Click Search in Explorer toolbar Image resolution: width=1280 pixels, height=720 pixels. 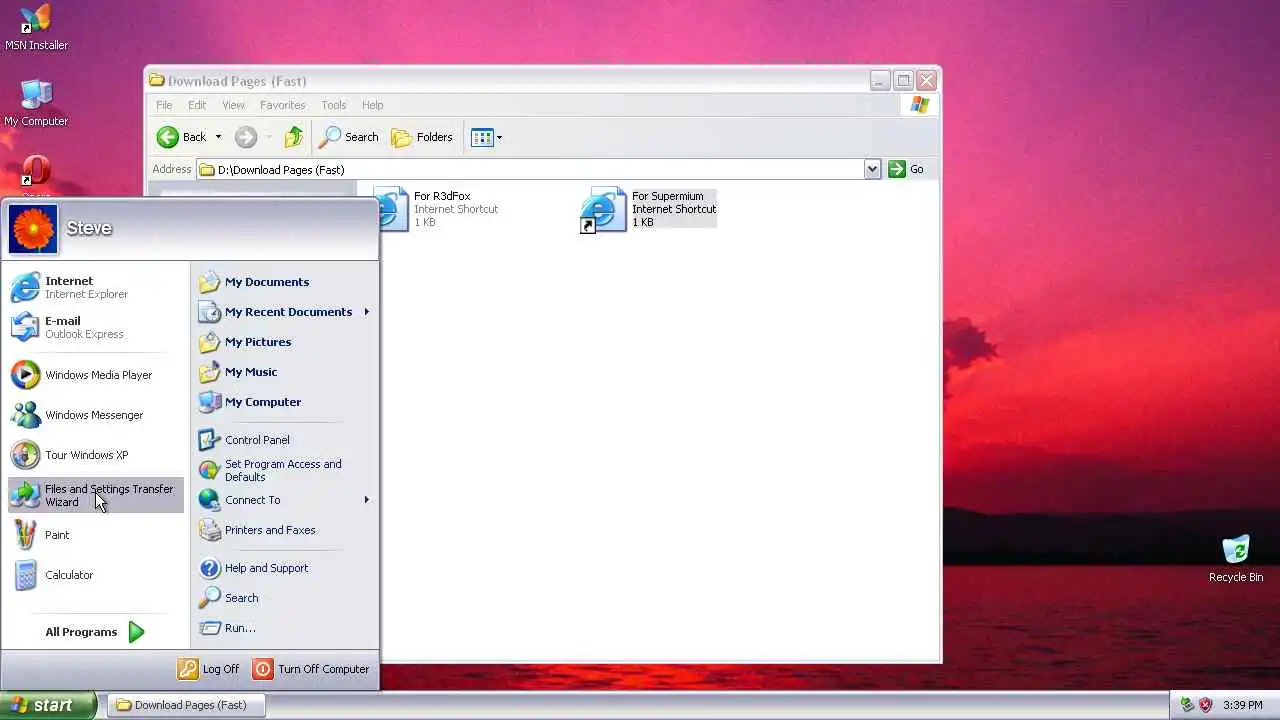349,137
